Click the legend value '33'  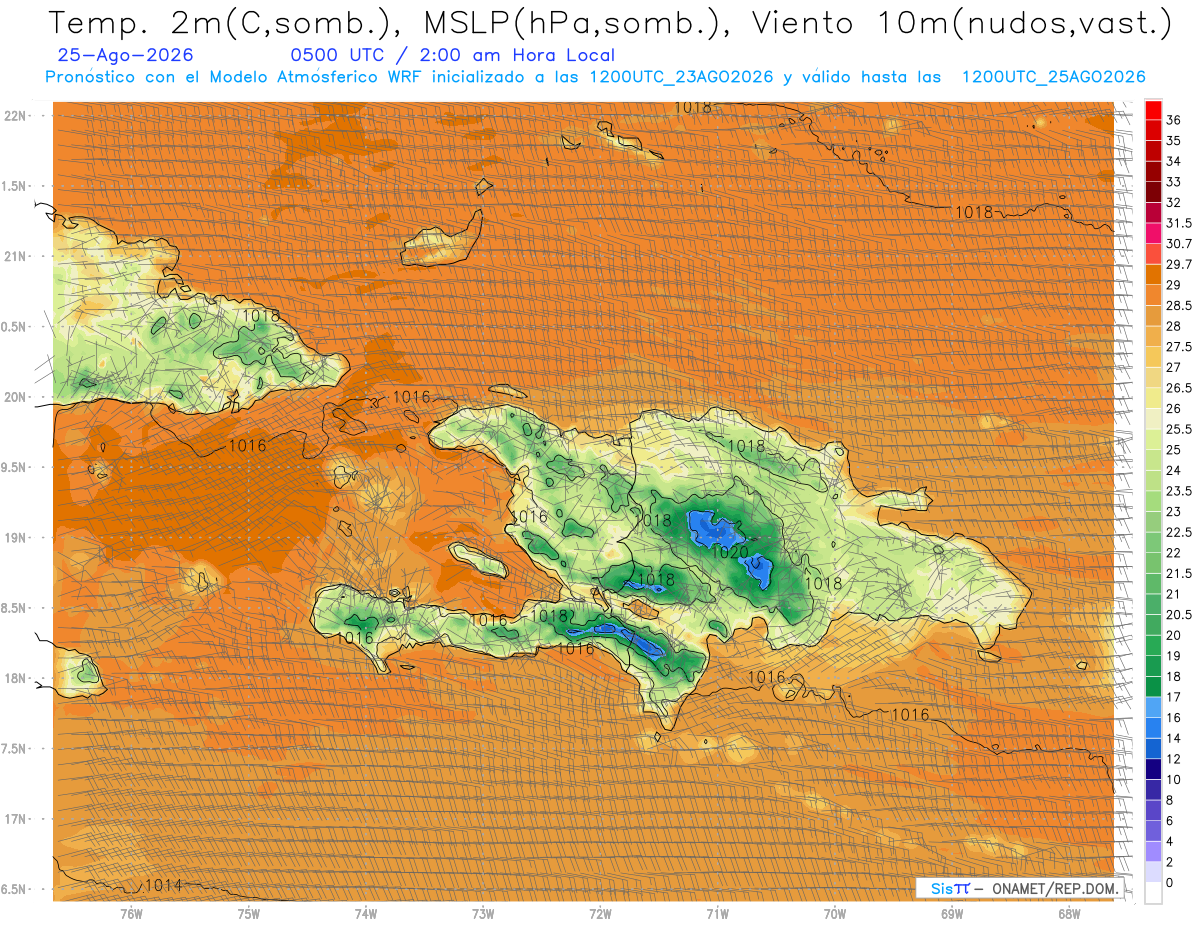coord(1173,182)
